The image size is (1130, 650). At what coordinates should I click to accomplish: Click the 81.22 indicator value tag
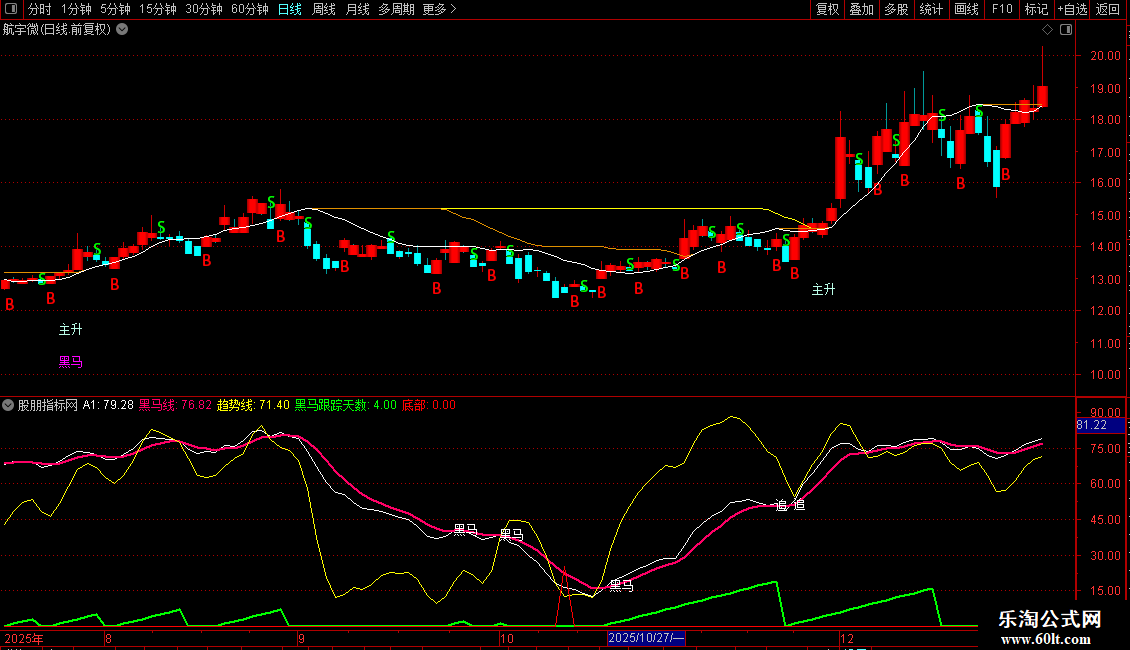tap(1100, 425)
